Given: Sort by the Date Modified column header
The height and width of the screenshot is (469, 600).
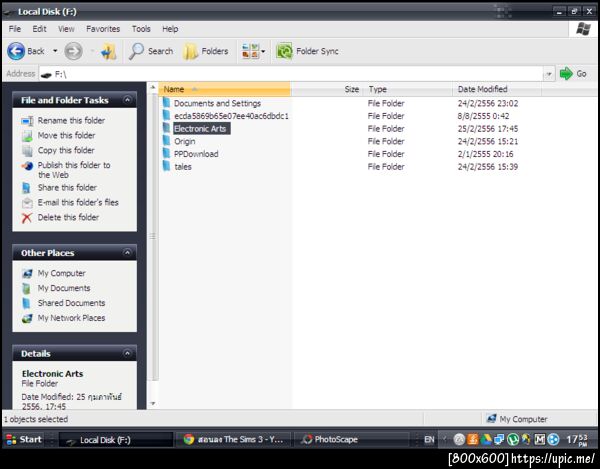Looking at the screenshot, I should (x=497, y=89).
